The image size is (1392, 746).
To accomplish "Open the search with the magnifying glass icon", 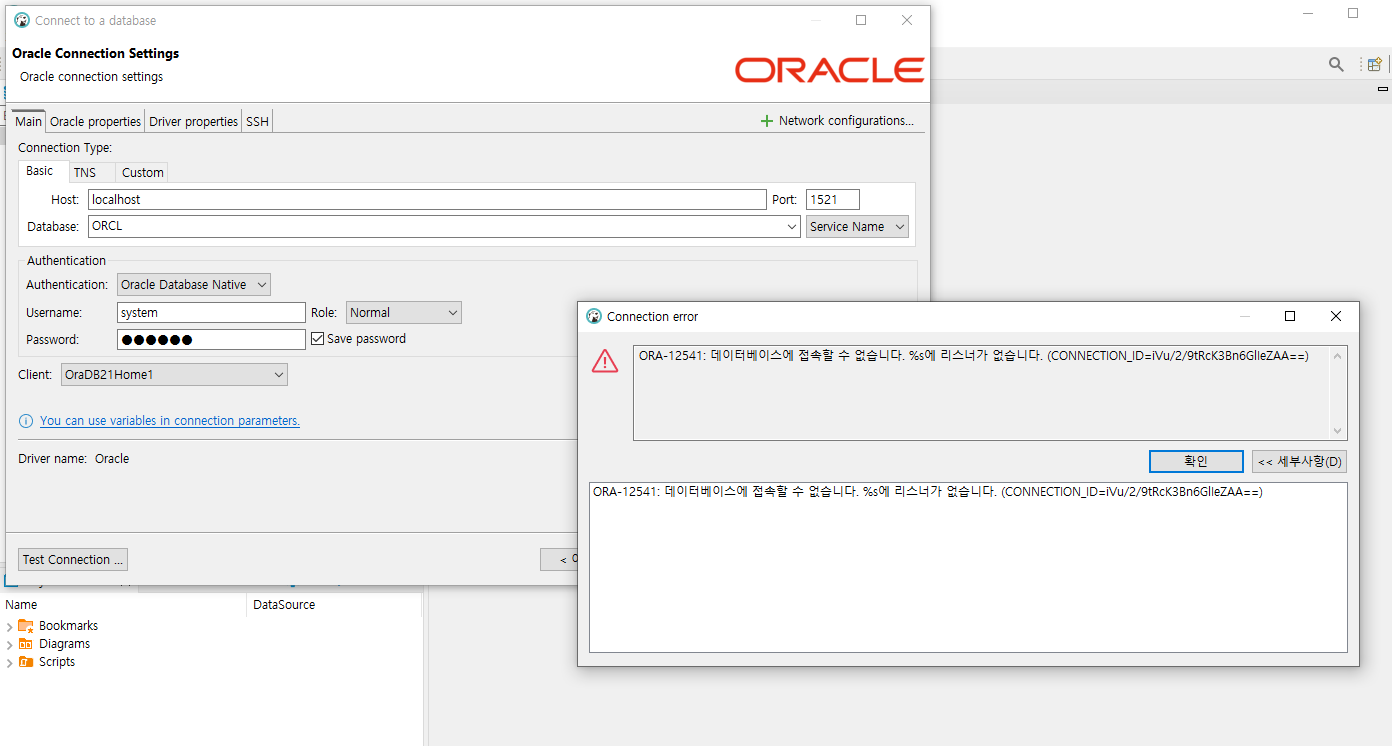I will click(1336, 64).
